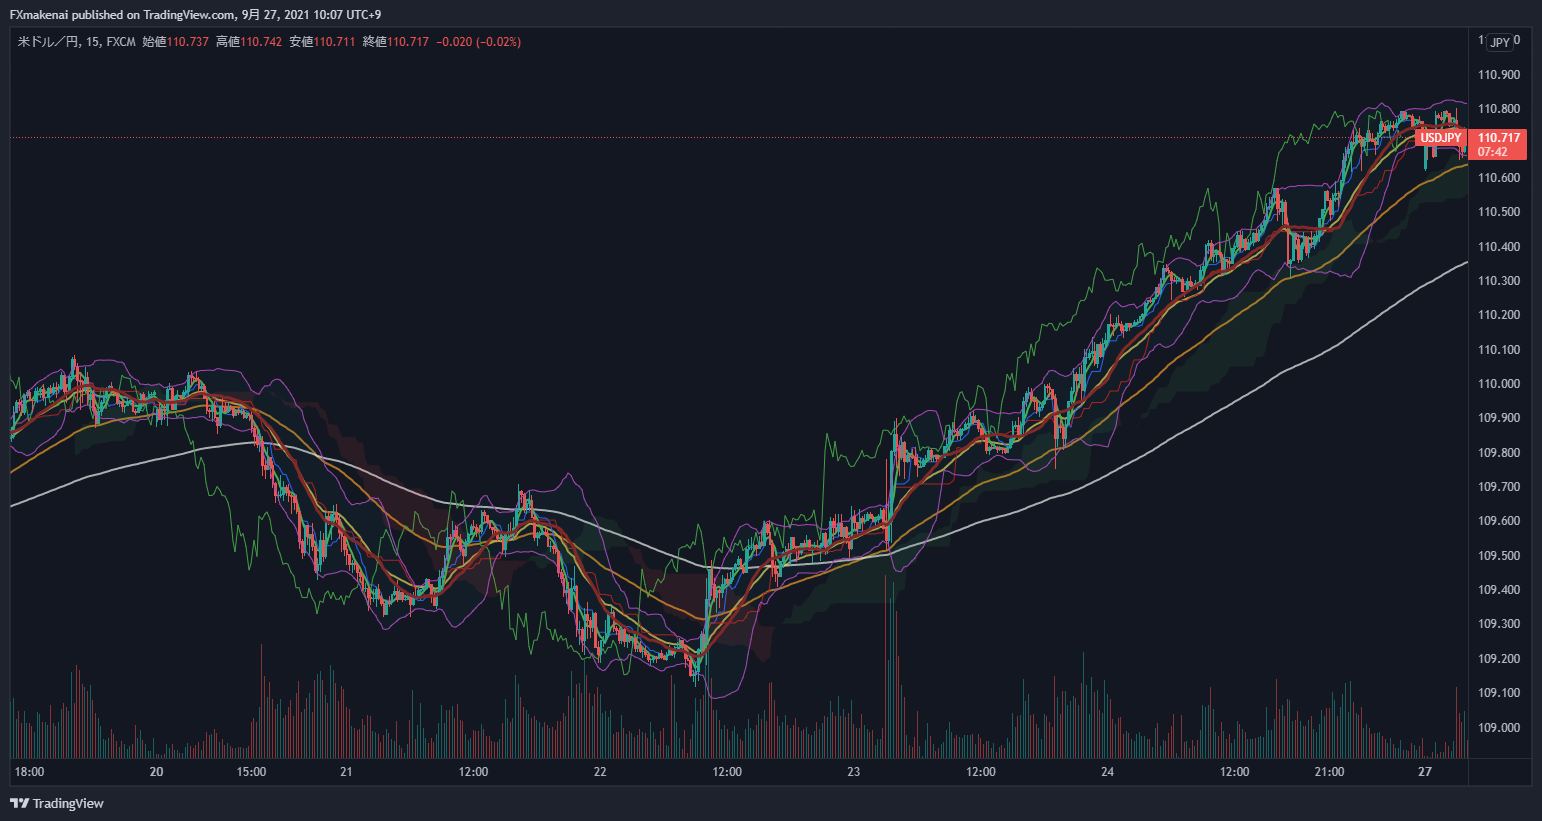Click the 109.200 price axis label
This screenshot has width=1542, height=821.
(x=1499, y=659)
